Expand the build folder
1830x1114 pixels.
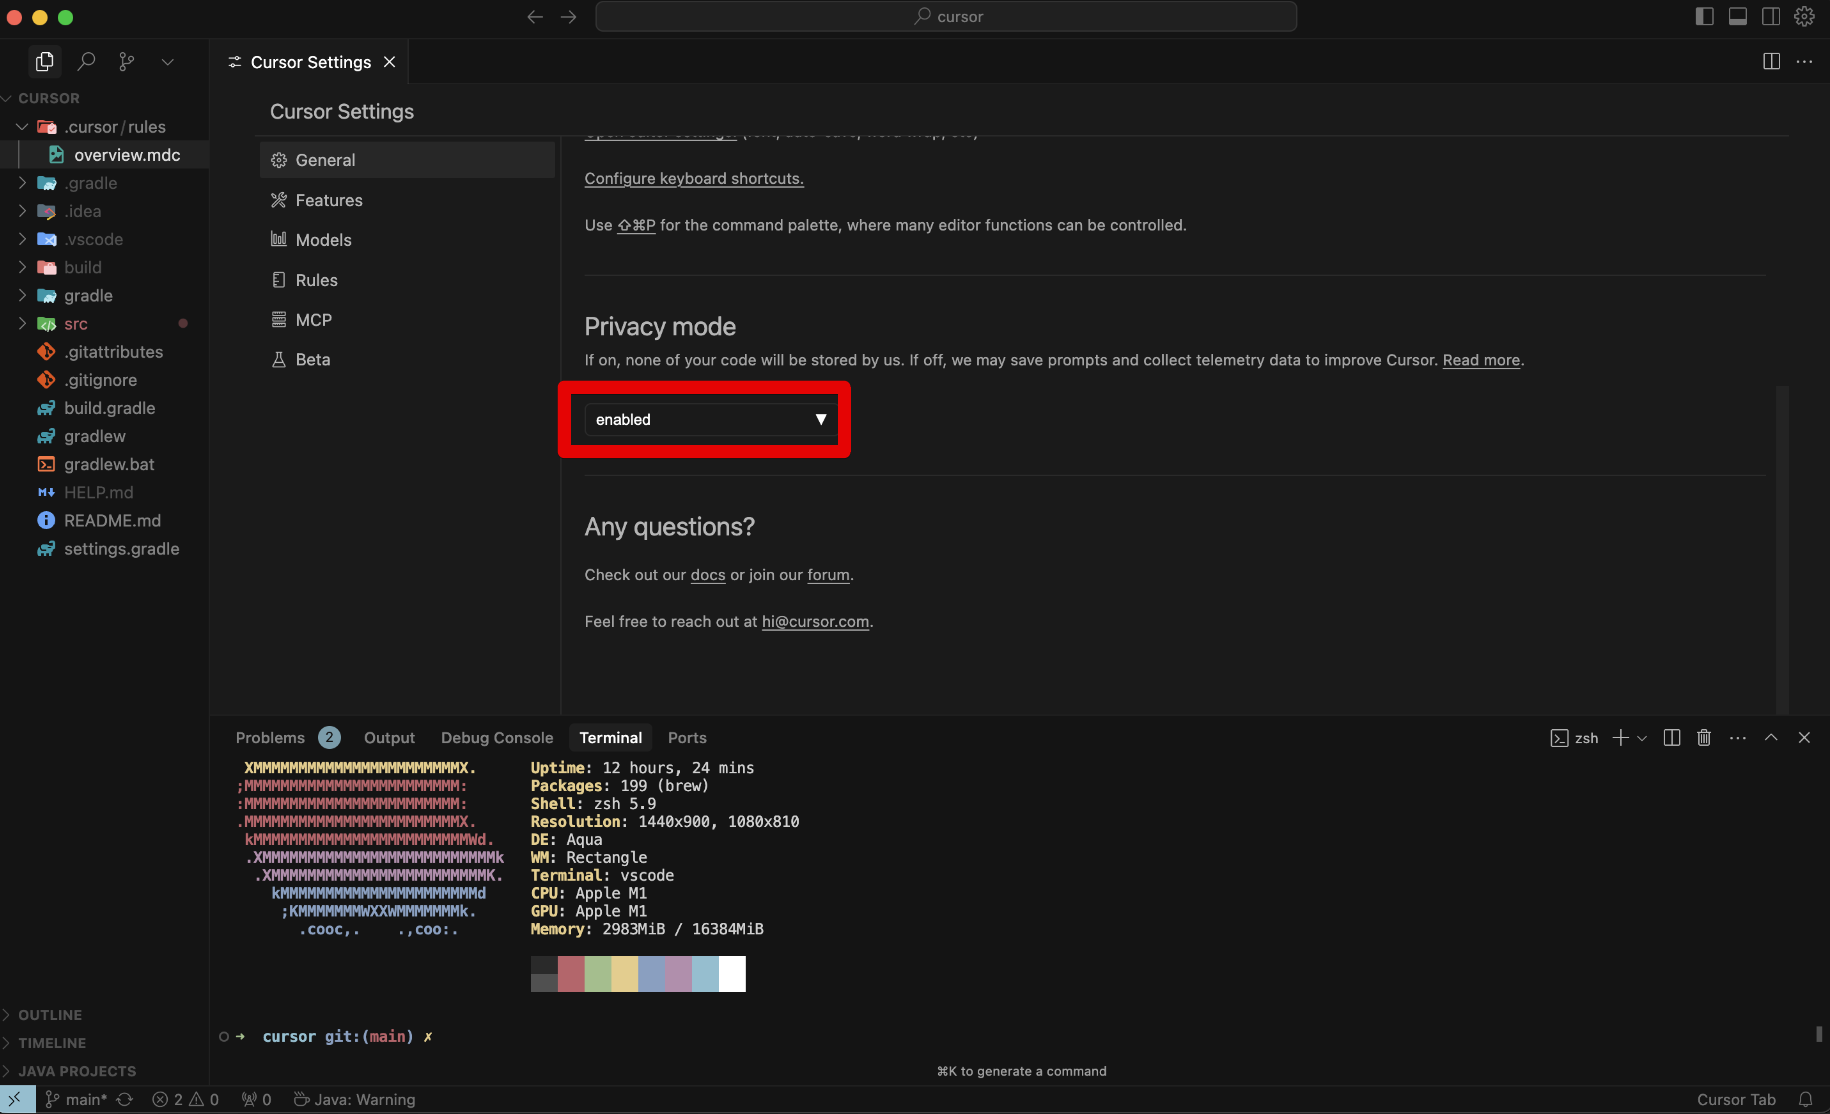[x=104, y=267]
